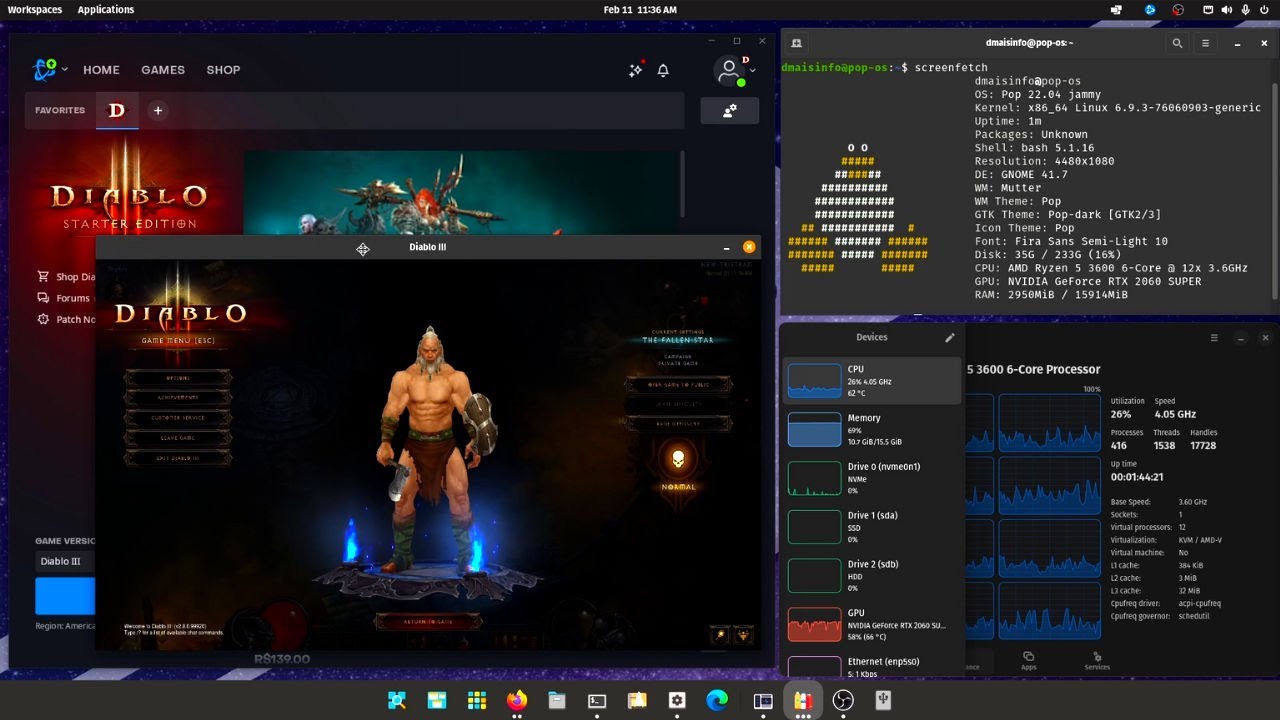Open Settings gear from dock
1280x720 pixels.
pyautogui.click(x=677, y=700)
